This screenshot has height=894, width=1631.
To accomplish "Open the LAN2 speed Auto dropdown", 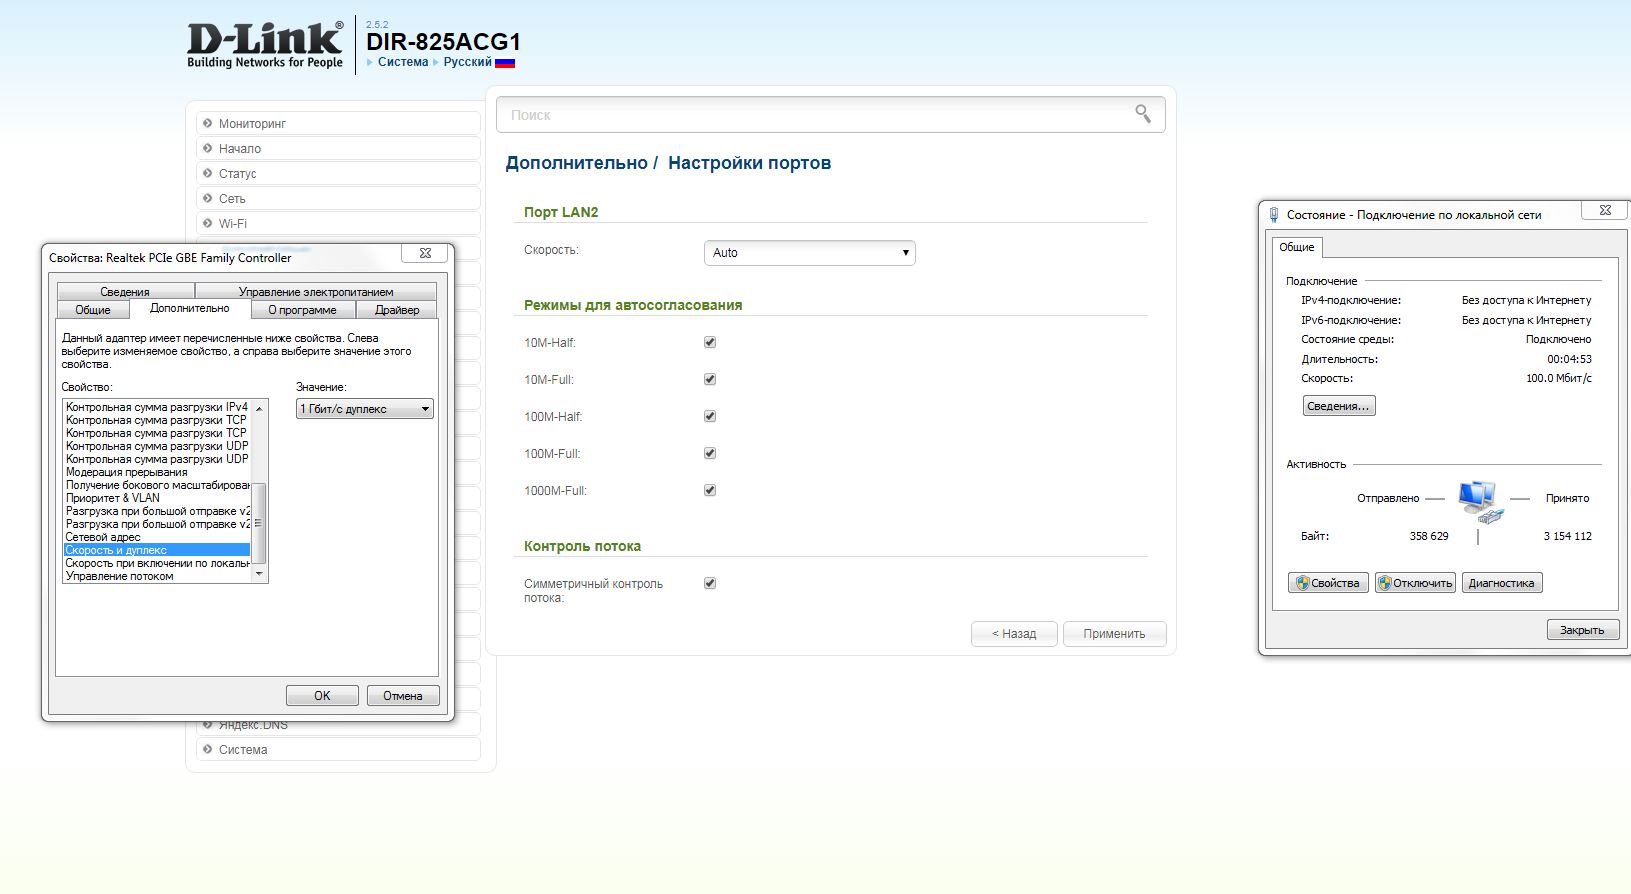I will pos(809,253).
